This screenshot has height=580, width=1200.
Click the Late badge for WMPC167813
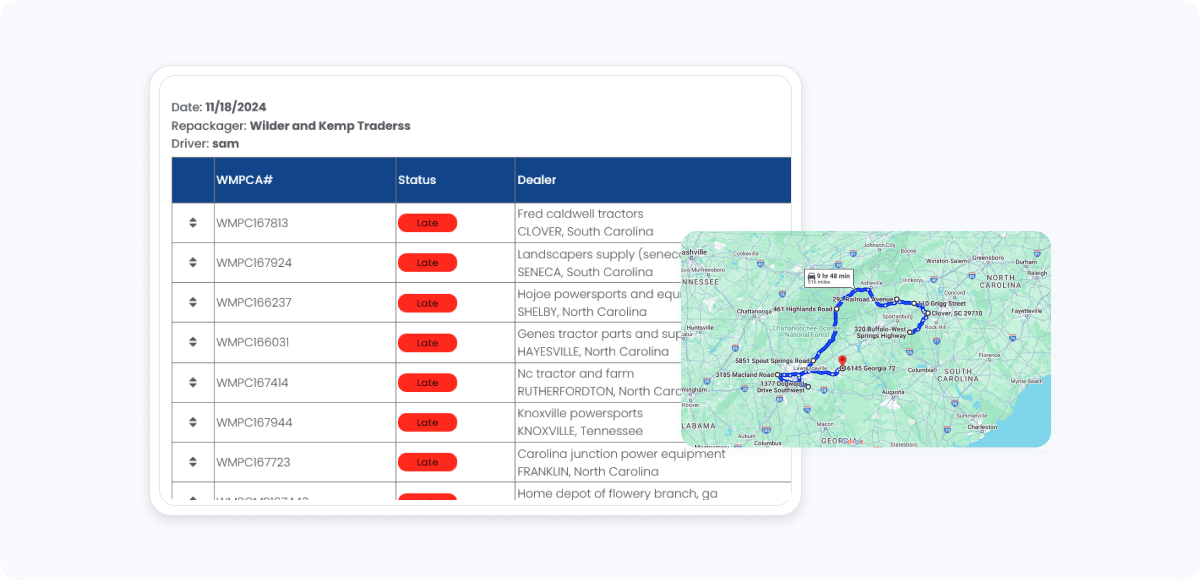(427, 223)
